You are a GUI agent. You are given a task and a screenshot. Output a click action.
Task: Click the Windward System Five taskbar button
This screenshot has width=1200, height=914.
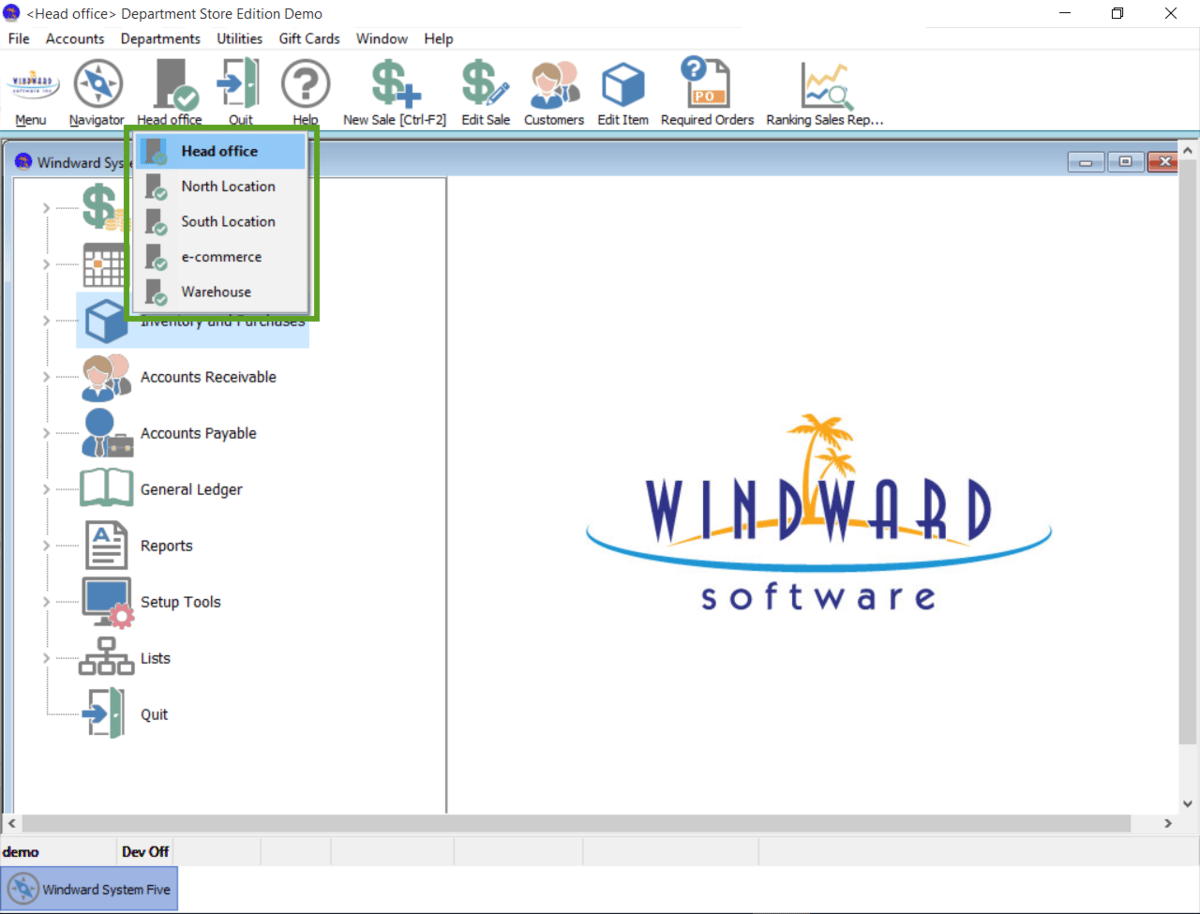[x=90, y=889]
